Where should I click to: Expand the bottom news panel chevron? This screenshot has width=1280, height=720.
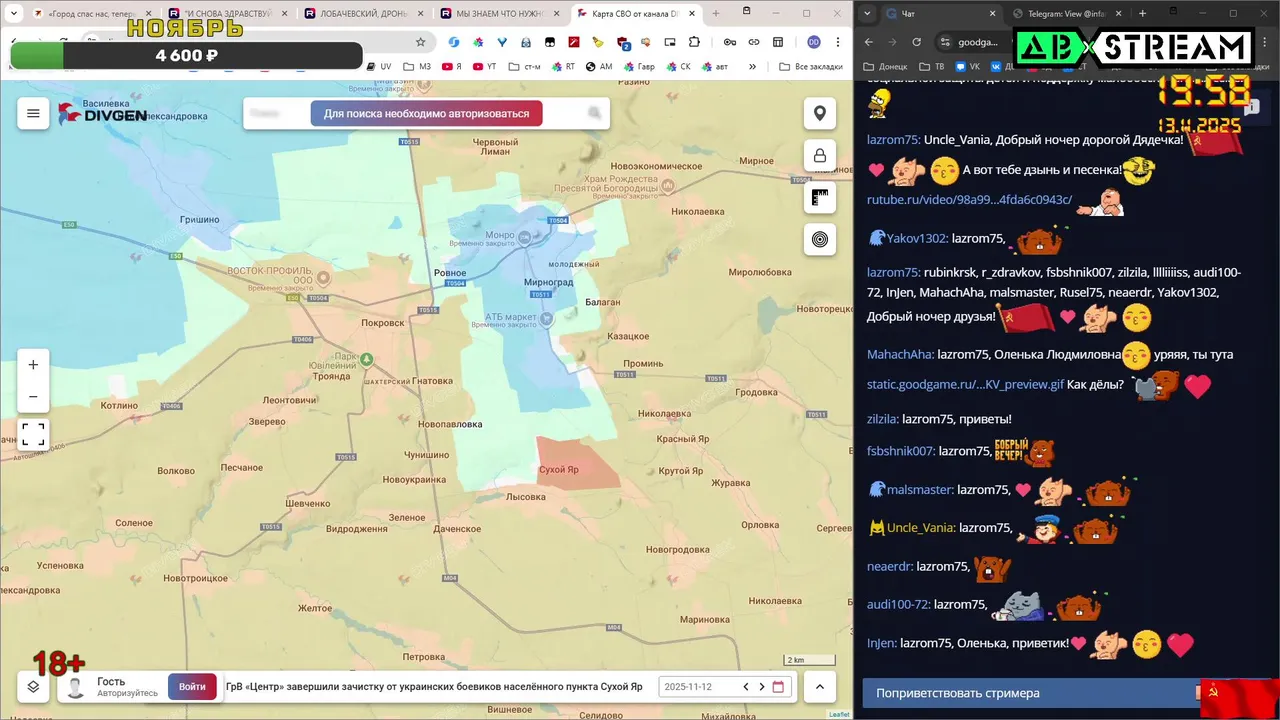820,686
